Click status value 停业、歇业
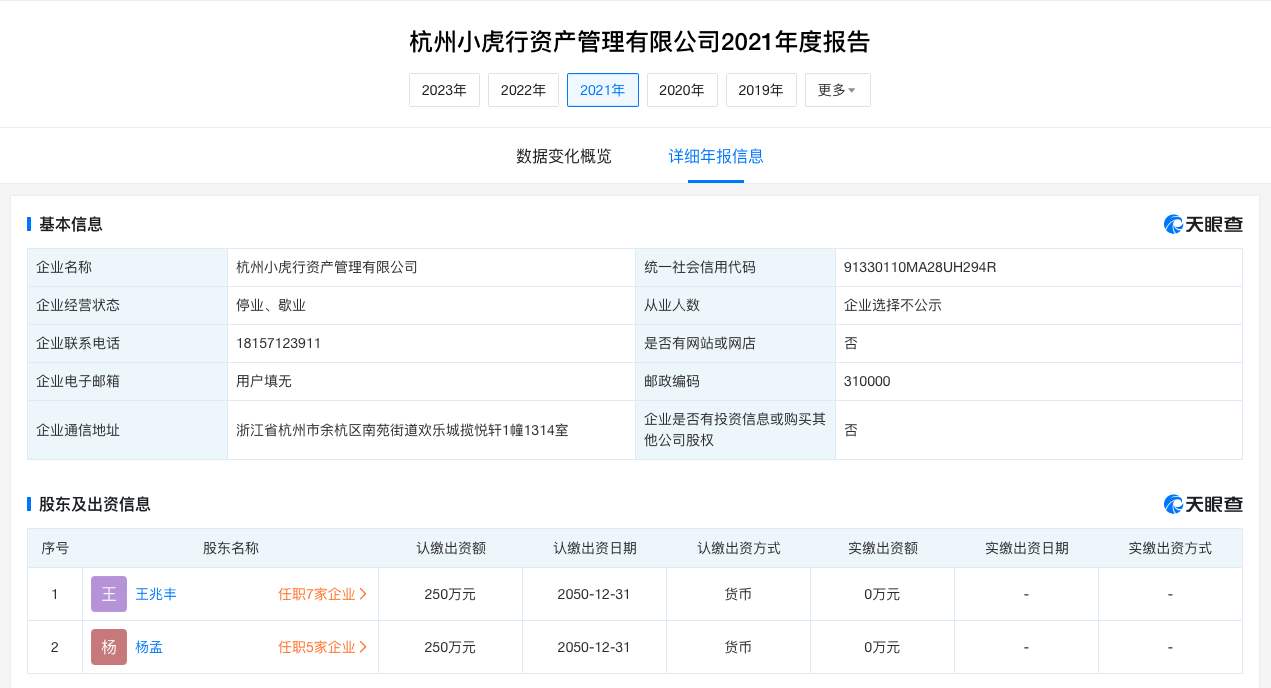The image size is (1271, 688). pyautogui.click(x=271, y=305)
